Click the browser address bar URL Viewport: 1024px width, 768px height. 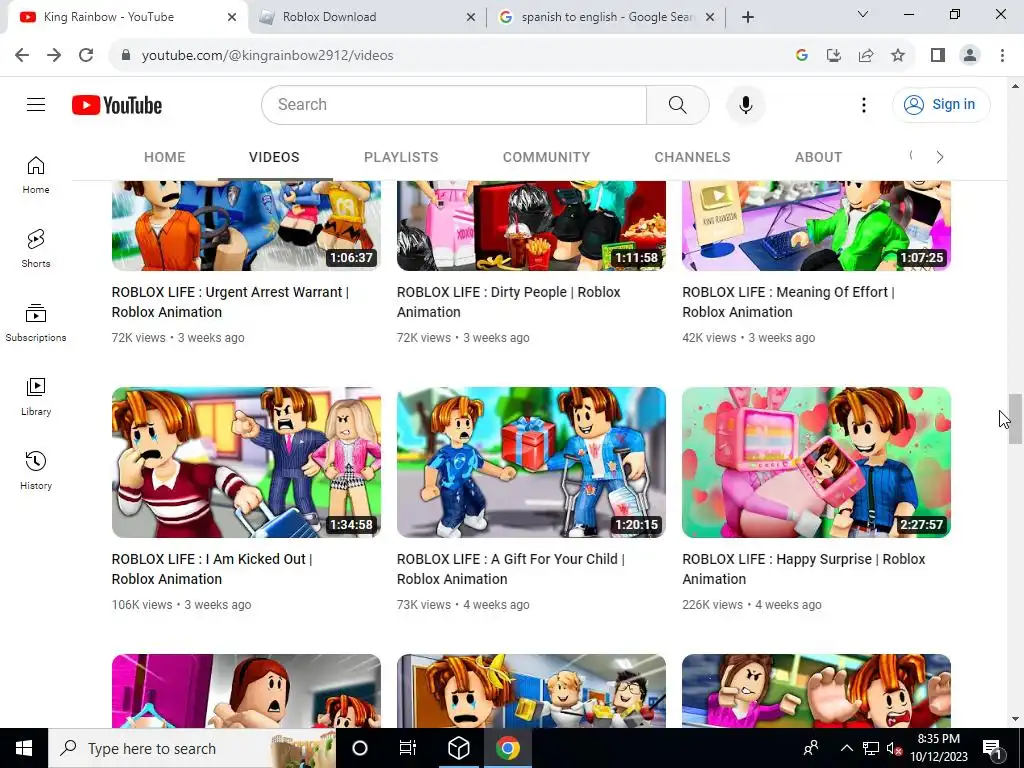coord(268,56)
